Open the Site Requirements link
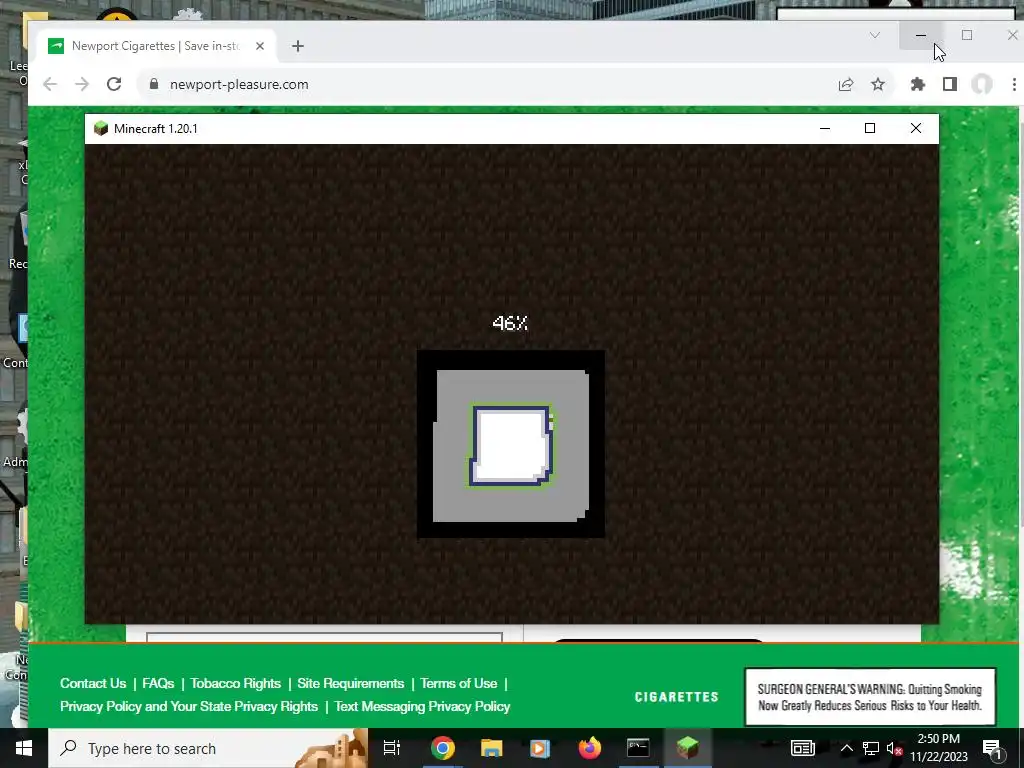Image resolution: width=1024 pixels, height=768 pixels. click(351, 683)
